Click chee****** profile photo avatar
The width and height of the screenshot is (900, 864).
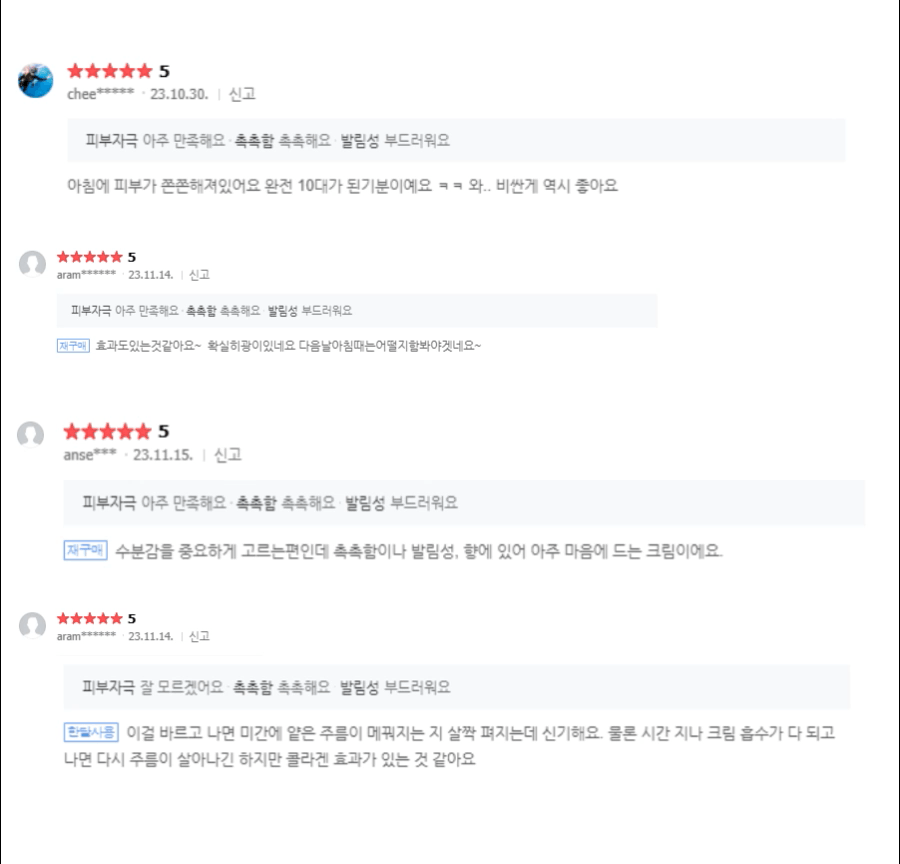(x=35, y=81)
